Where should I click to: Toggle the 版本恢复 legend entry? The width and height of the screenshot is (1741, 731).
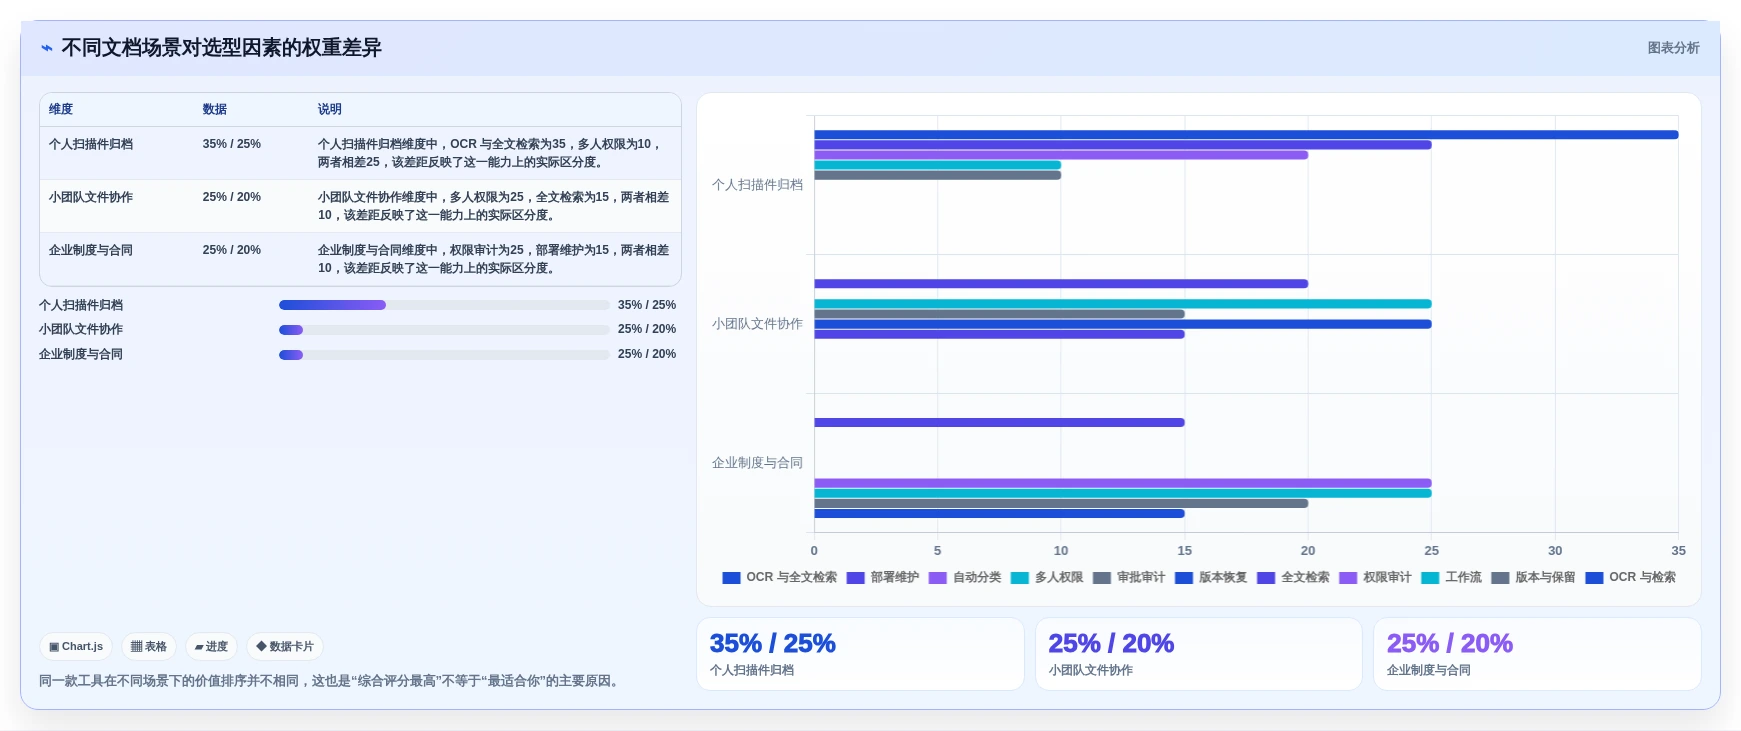point(1211,578)
